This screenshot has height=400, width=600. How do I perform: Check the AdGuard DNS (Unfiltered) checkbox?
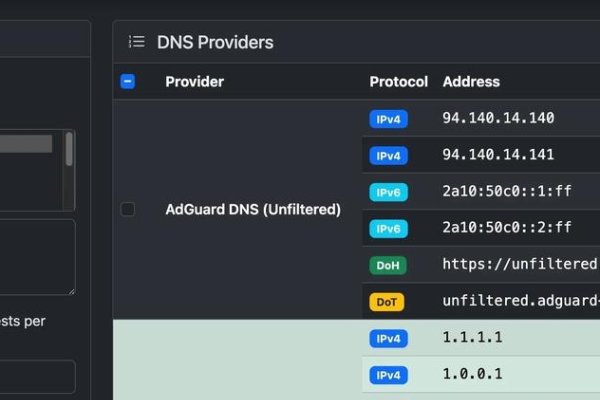128,209
